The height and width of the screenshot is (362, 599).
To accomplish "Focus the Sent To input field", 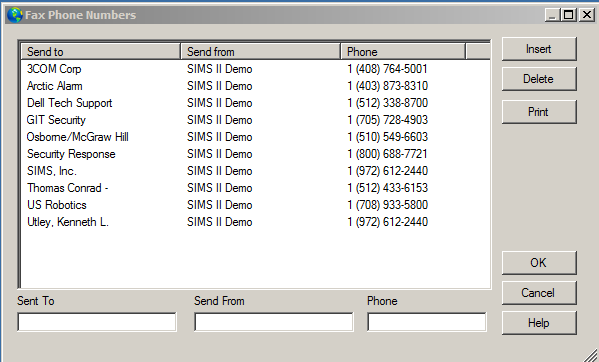I will [x=97, y=322].
